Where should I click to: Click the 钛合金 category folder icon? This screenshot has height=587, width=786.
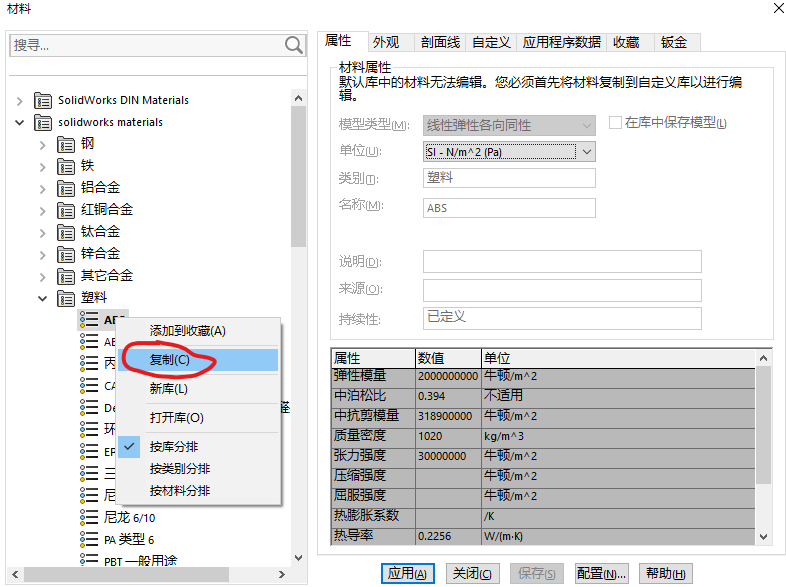pos(66,233)
